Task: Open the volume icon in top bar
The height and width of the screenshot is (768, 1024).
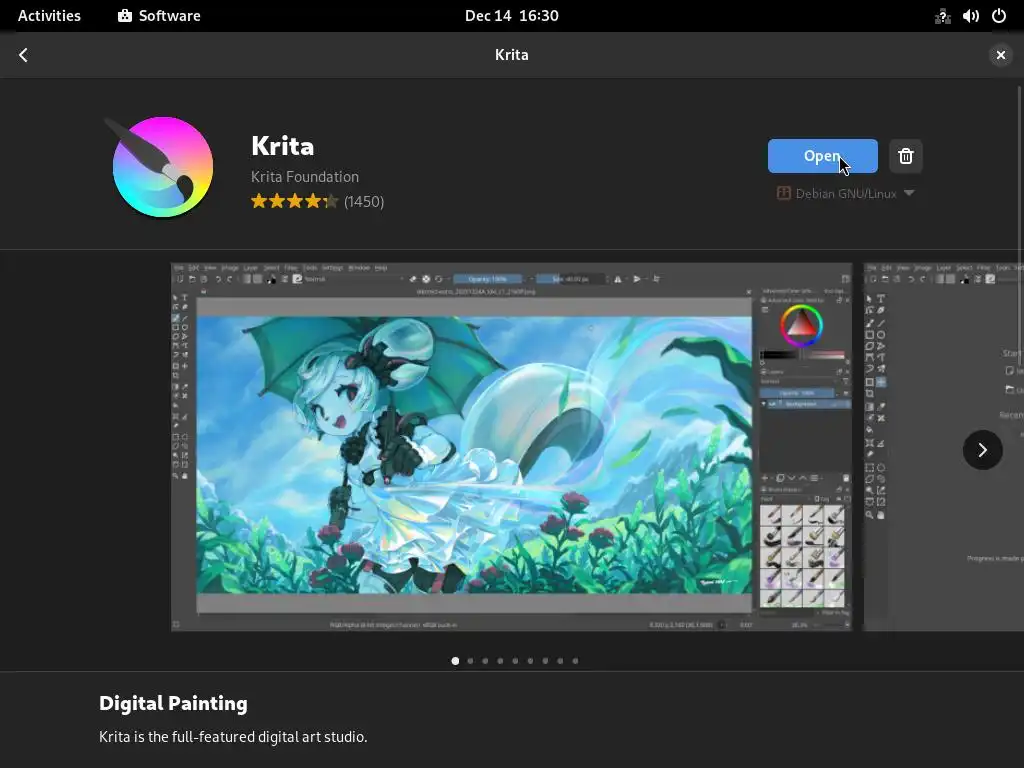Action: (x=970, y=16)
